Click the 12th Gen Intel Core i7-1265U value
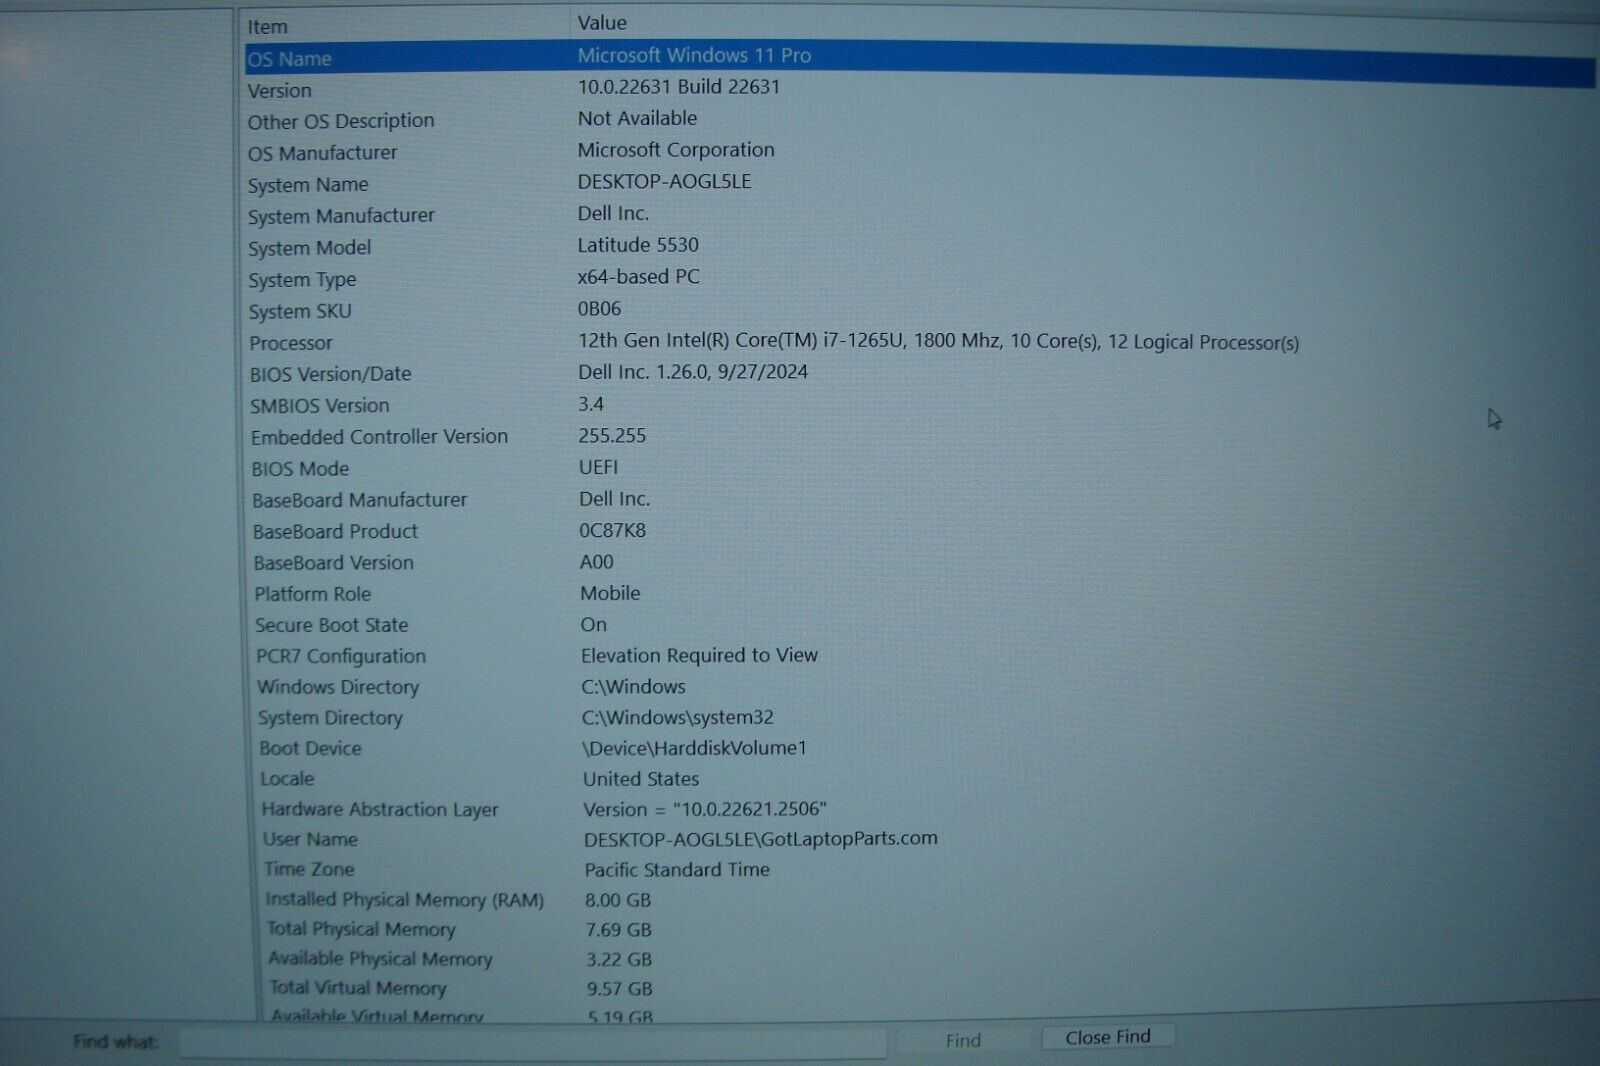Viewport: 1600px width, 1066px height. (x=938, y=342)
